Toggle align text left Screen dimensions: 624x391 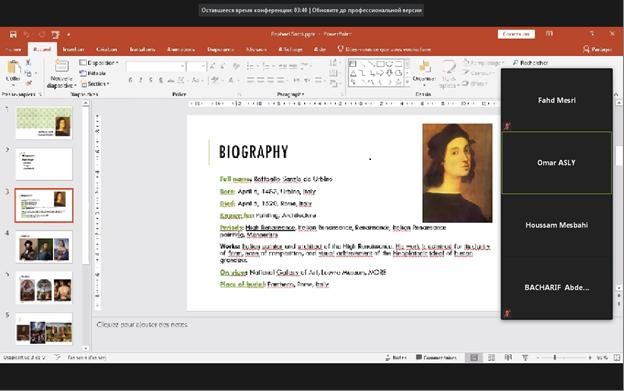[250, 80]
